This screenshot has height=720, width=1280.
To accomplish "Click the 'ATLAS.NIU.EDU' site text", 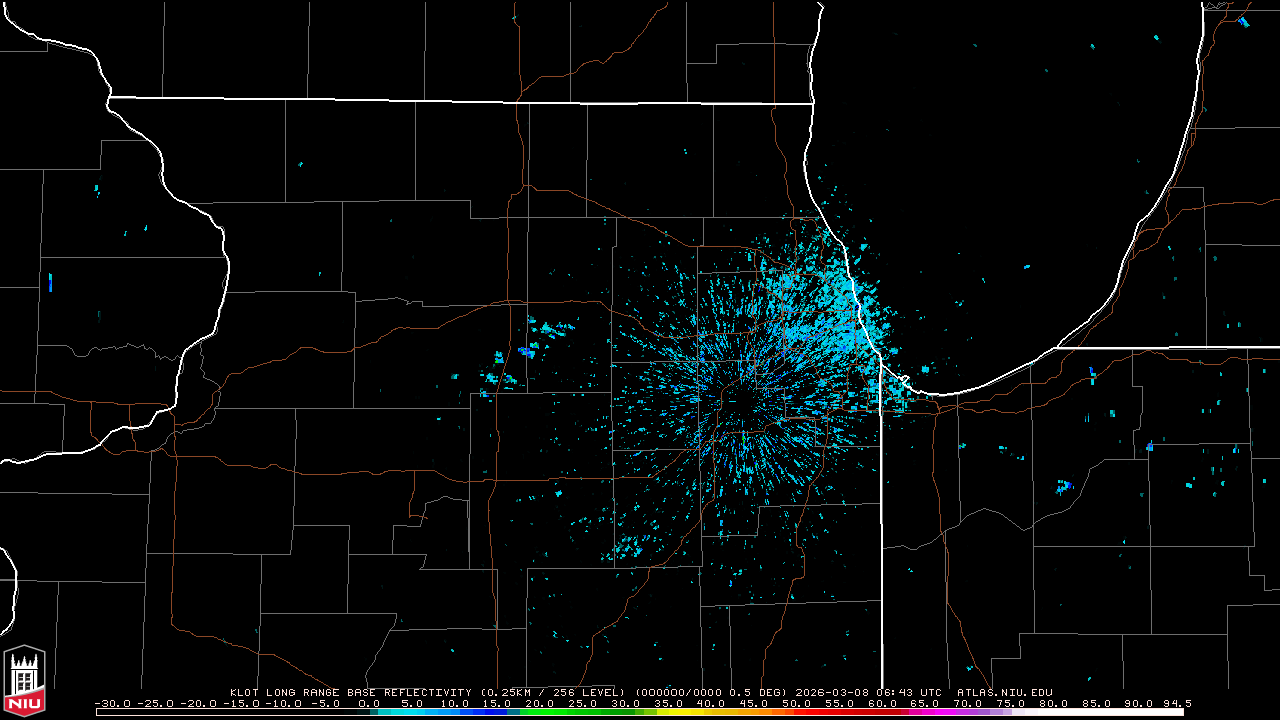I will 1004,692.
